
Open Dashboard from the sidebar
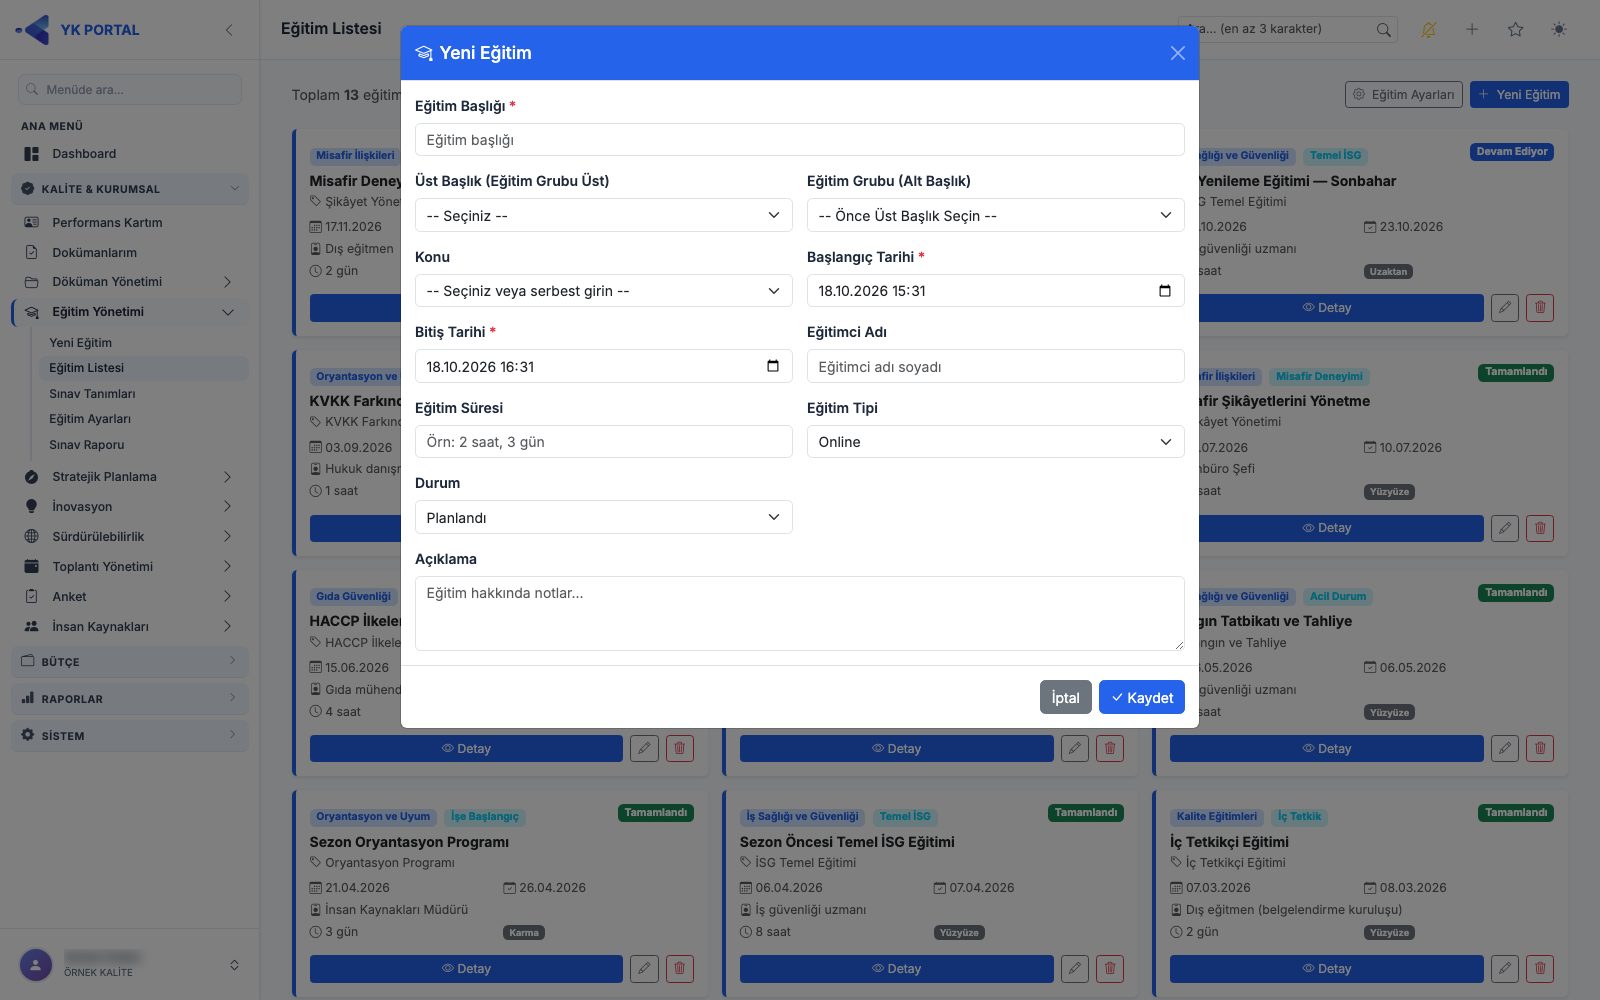tap(130, 154)
